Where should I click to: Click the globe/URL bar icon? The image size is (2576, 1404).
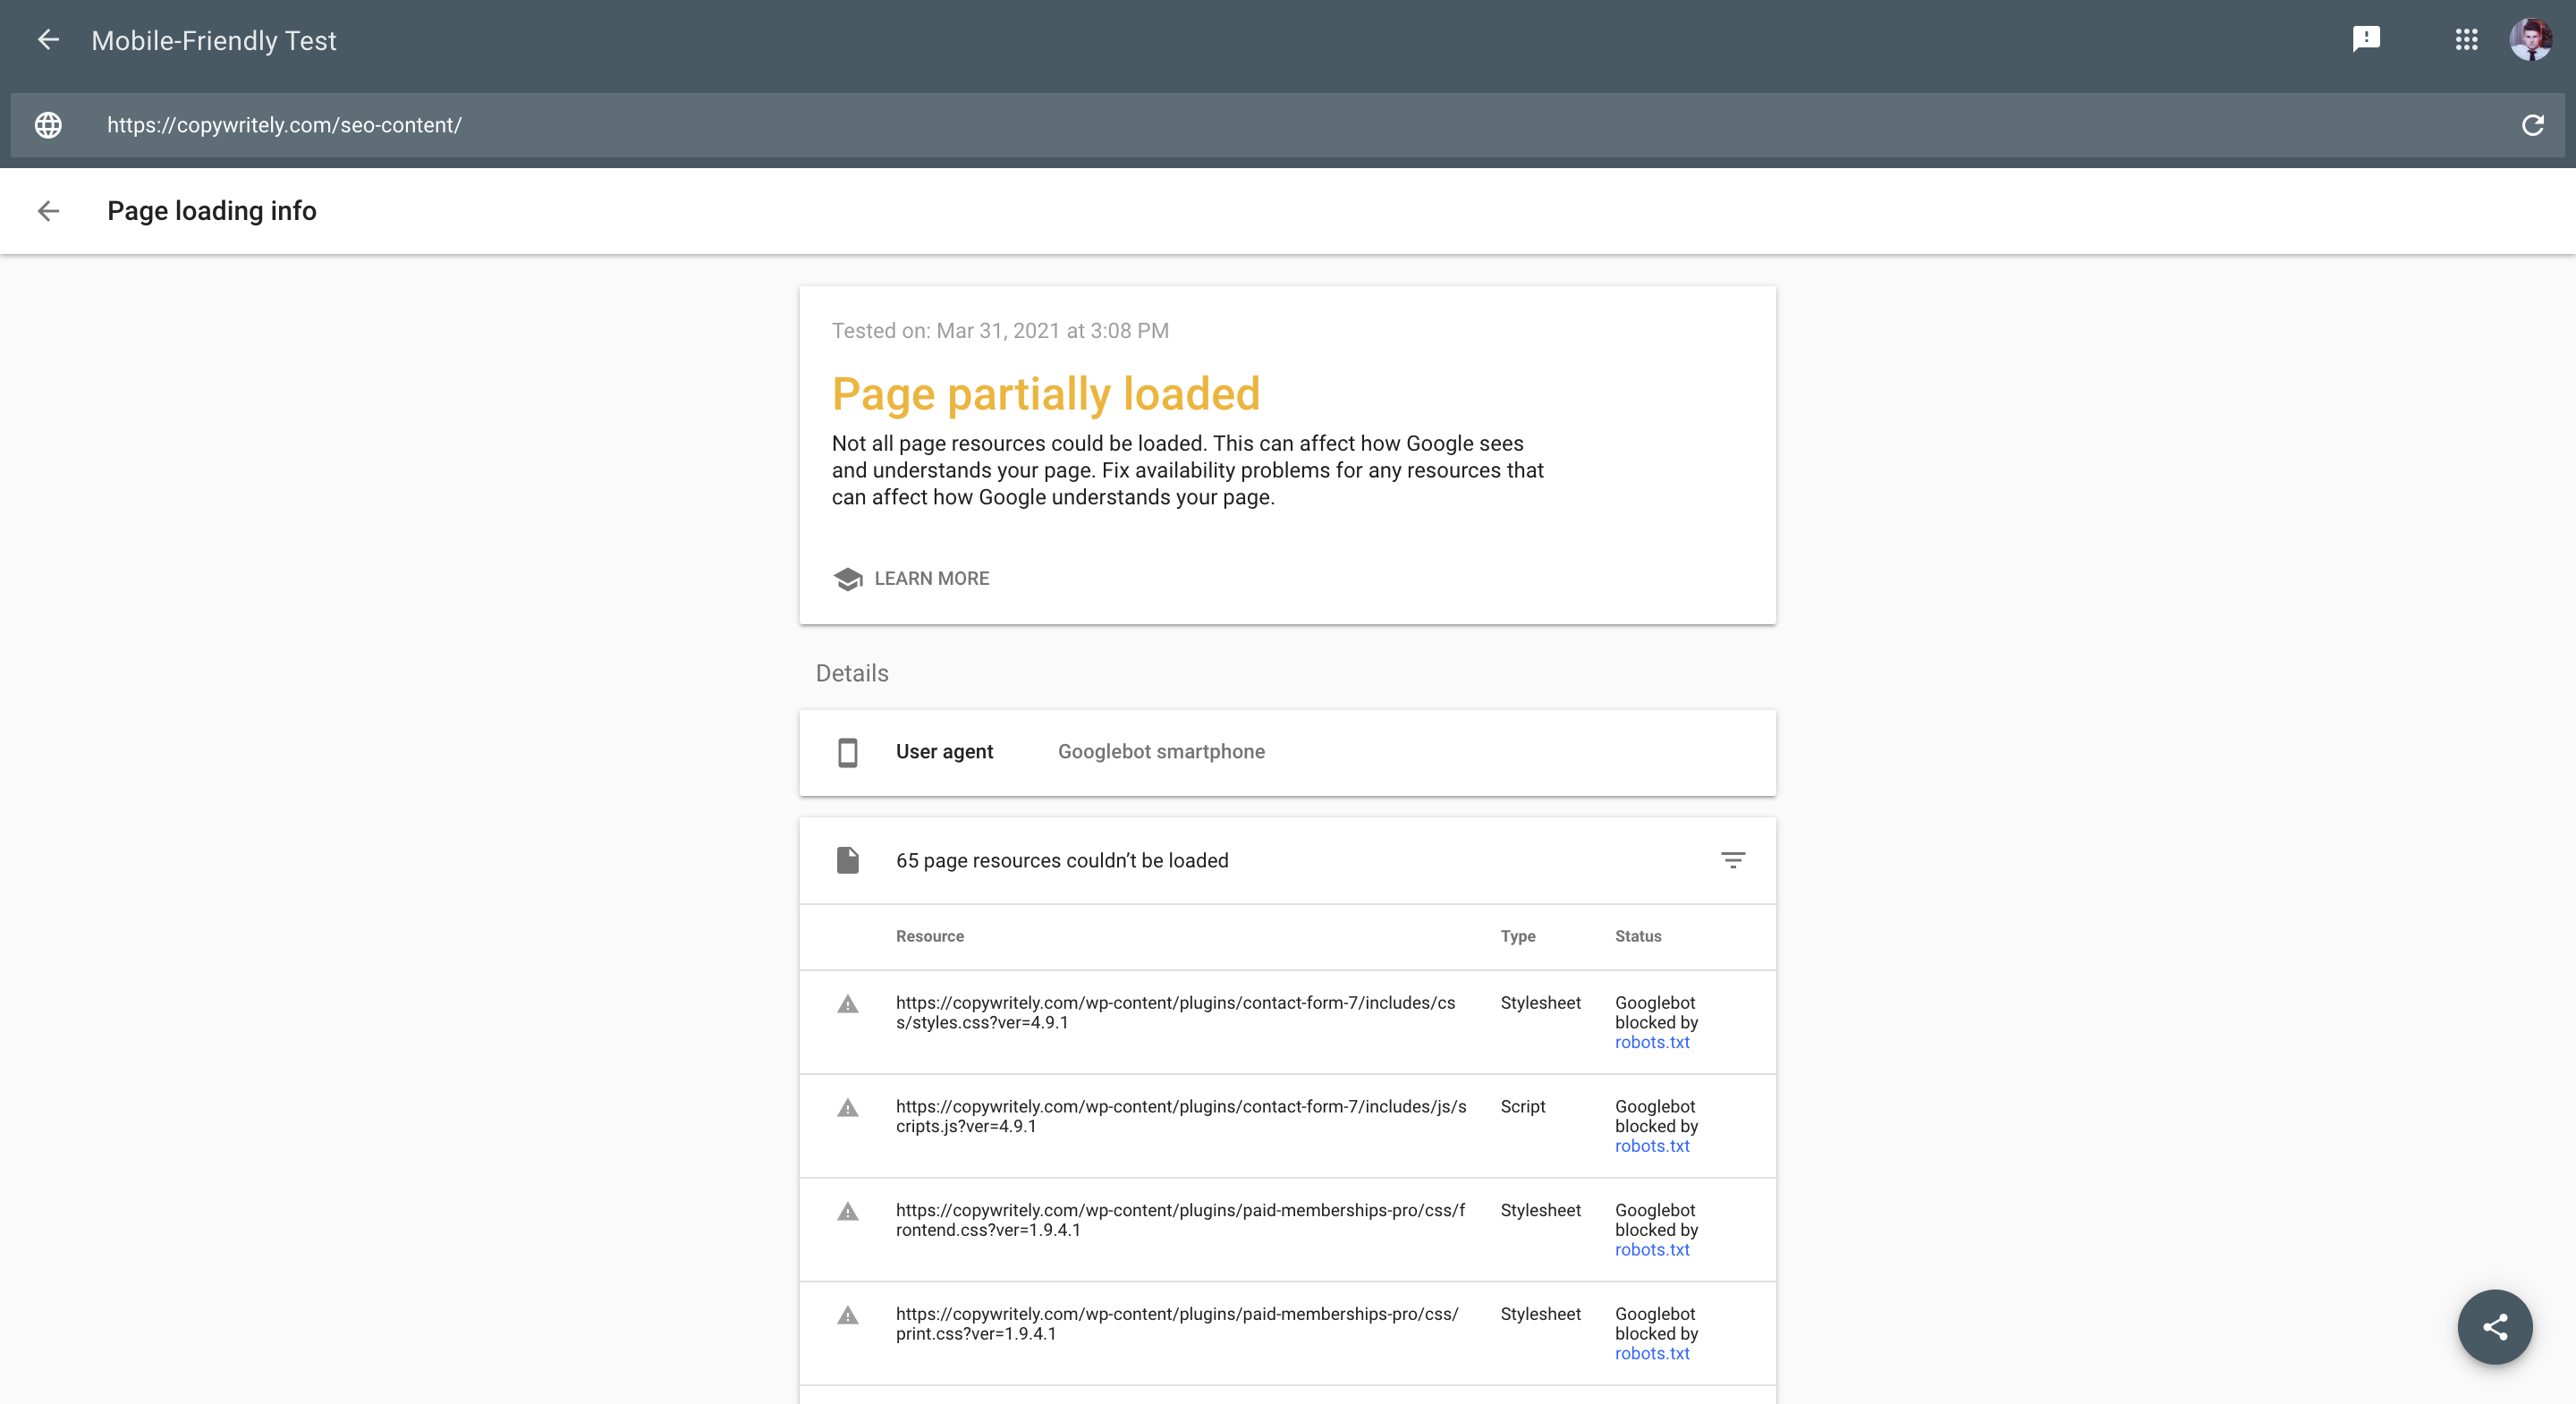pos(48,124)
